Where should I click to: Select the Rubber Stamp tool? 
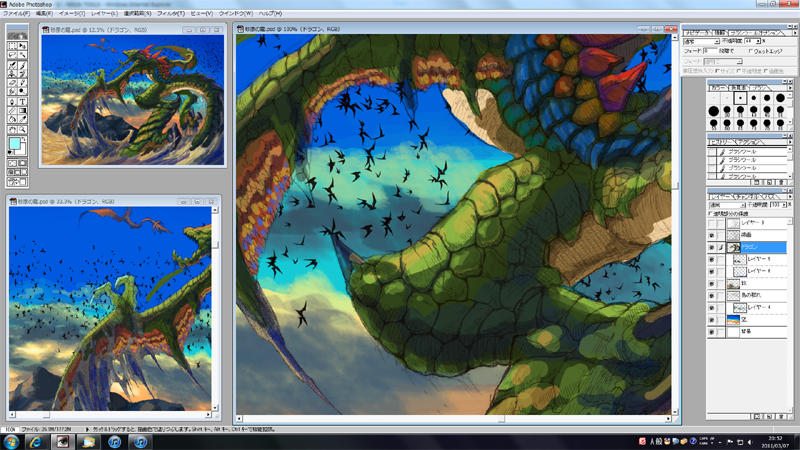pos(12,74)
